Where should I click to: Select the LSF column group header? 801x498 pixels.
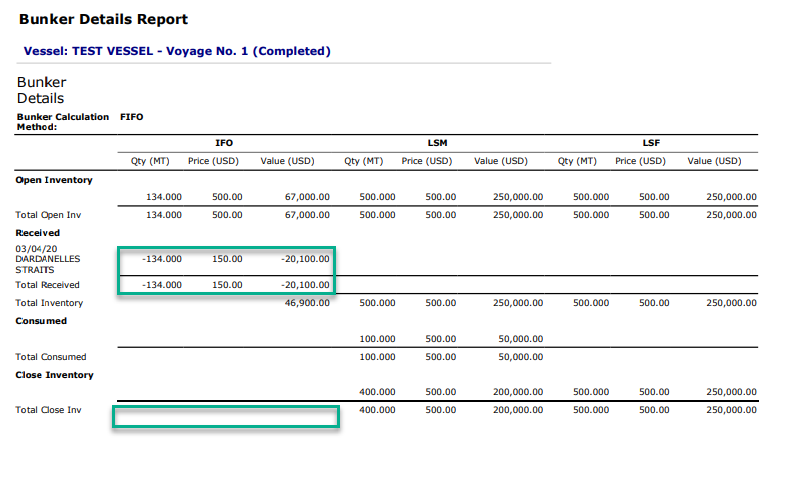pos(650,143)
